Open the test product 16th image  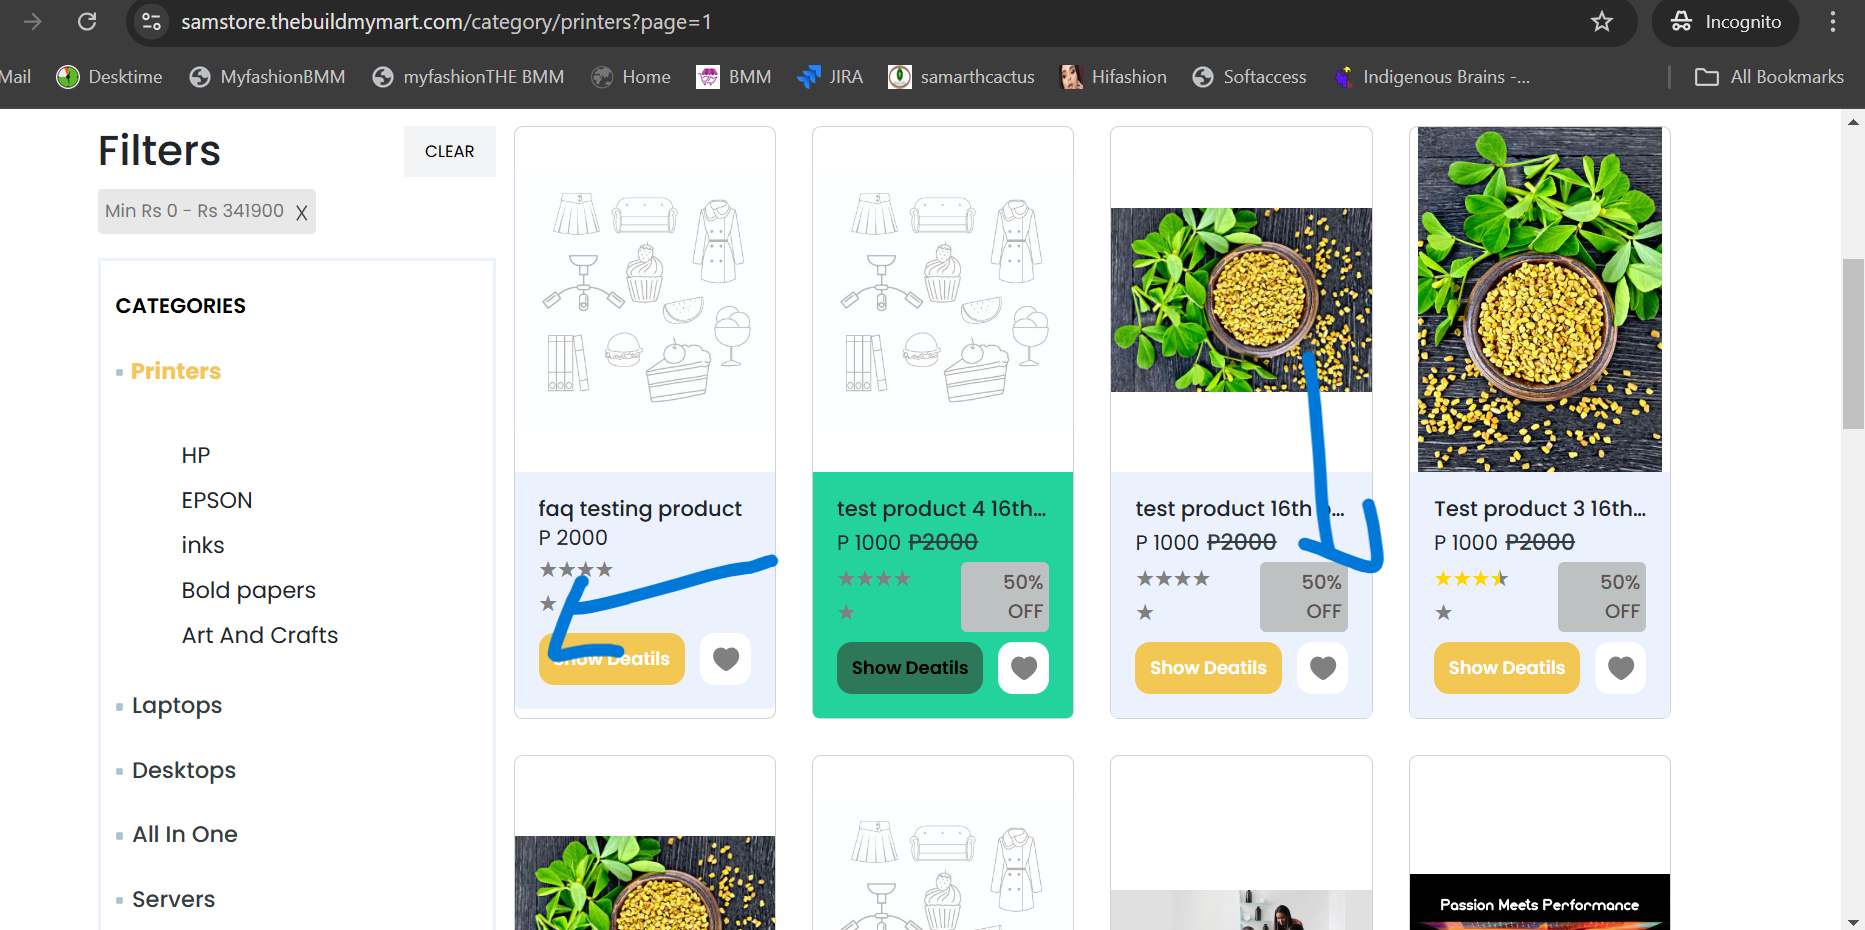point(1241,300)
